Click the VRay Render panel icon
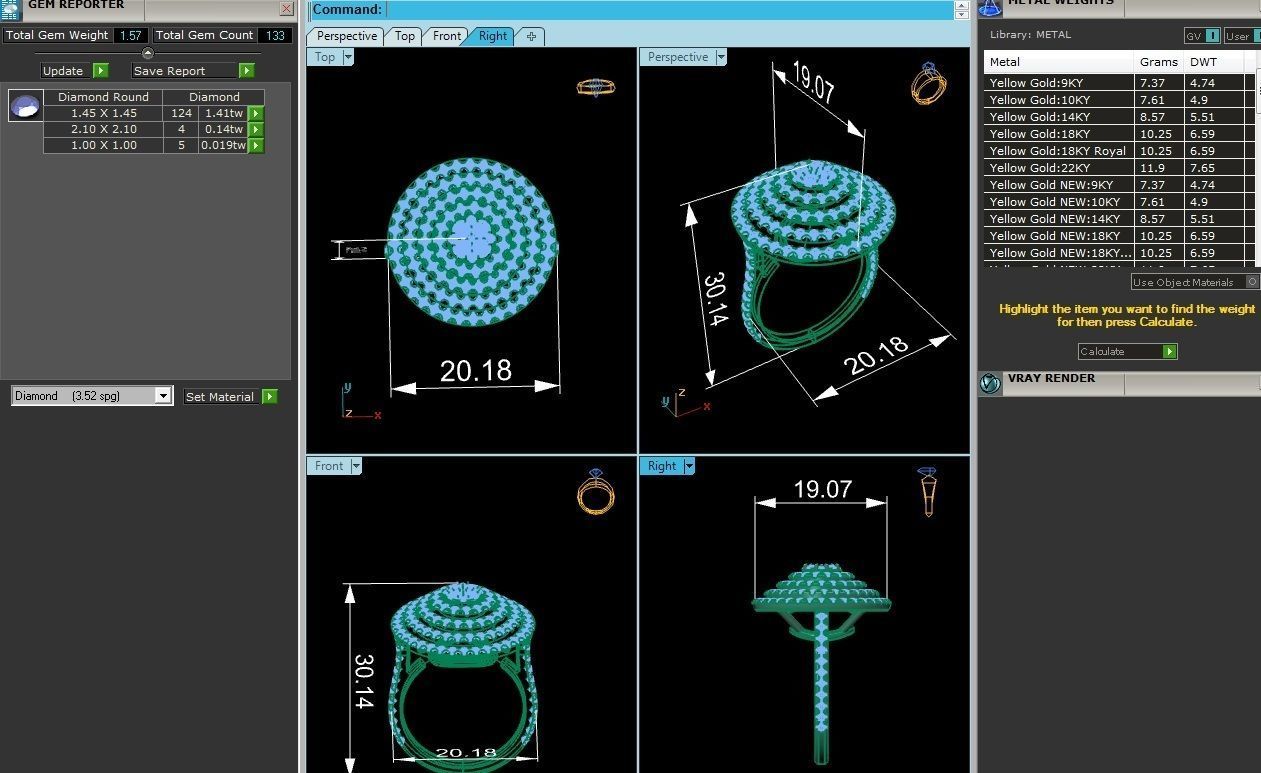The image size is (1261, 773). tap(990, 384)
